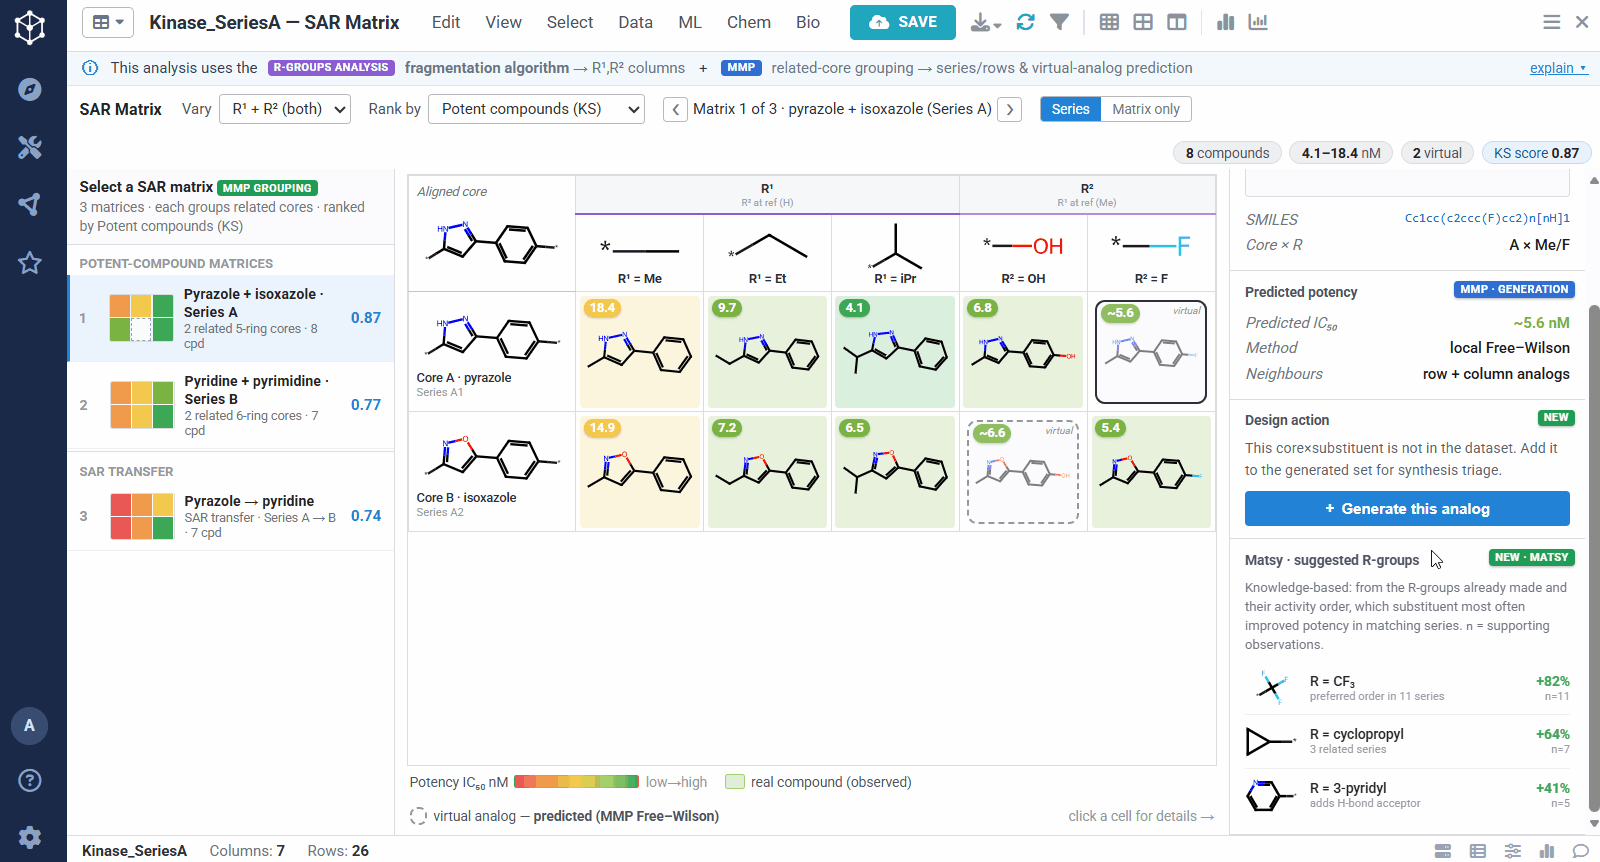Toggle the Matrix only view segment
The height and width of the screenshot is (862, 1600).
coord(1145,109)
